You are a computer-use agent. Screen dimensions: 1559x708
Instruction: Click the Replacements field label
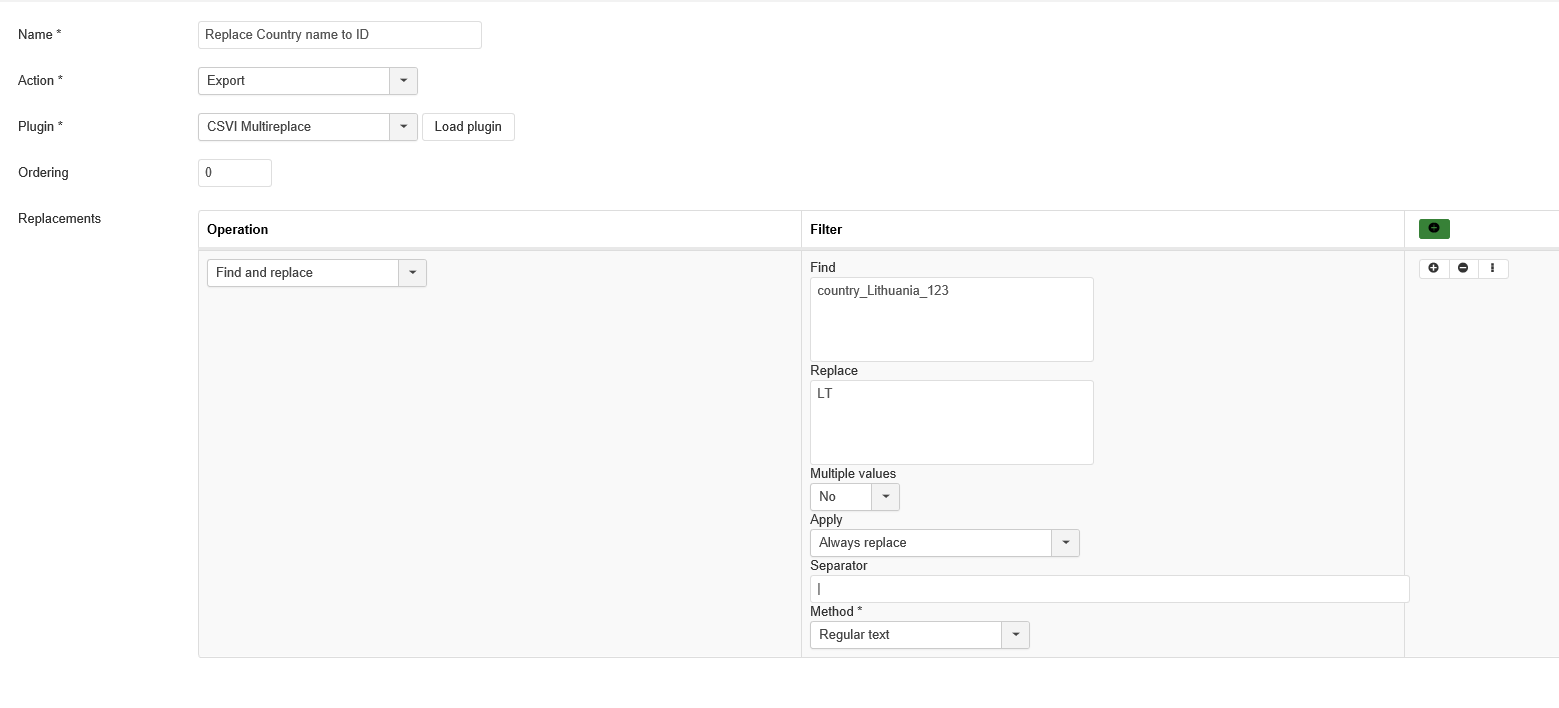[60, 219]
